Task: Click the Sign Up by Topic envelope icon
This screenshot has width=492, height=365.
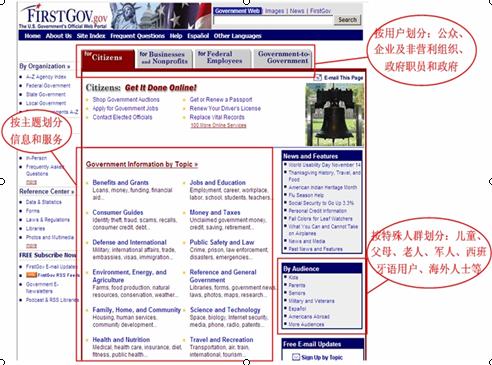Action: pyautogui.click(x=296, y=357)
